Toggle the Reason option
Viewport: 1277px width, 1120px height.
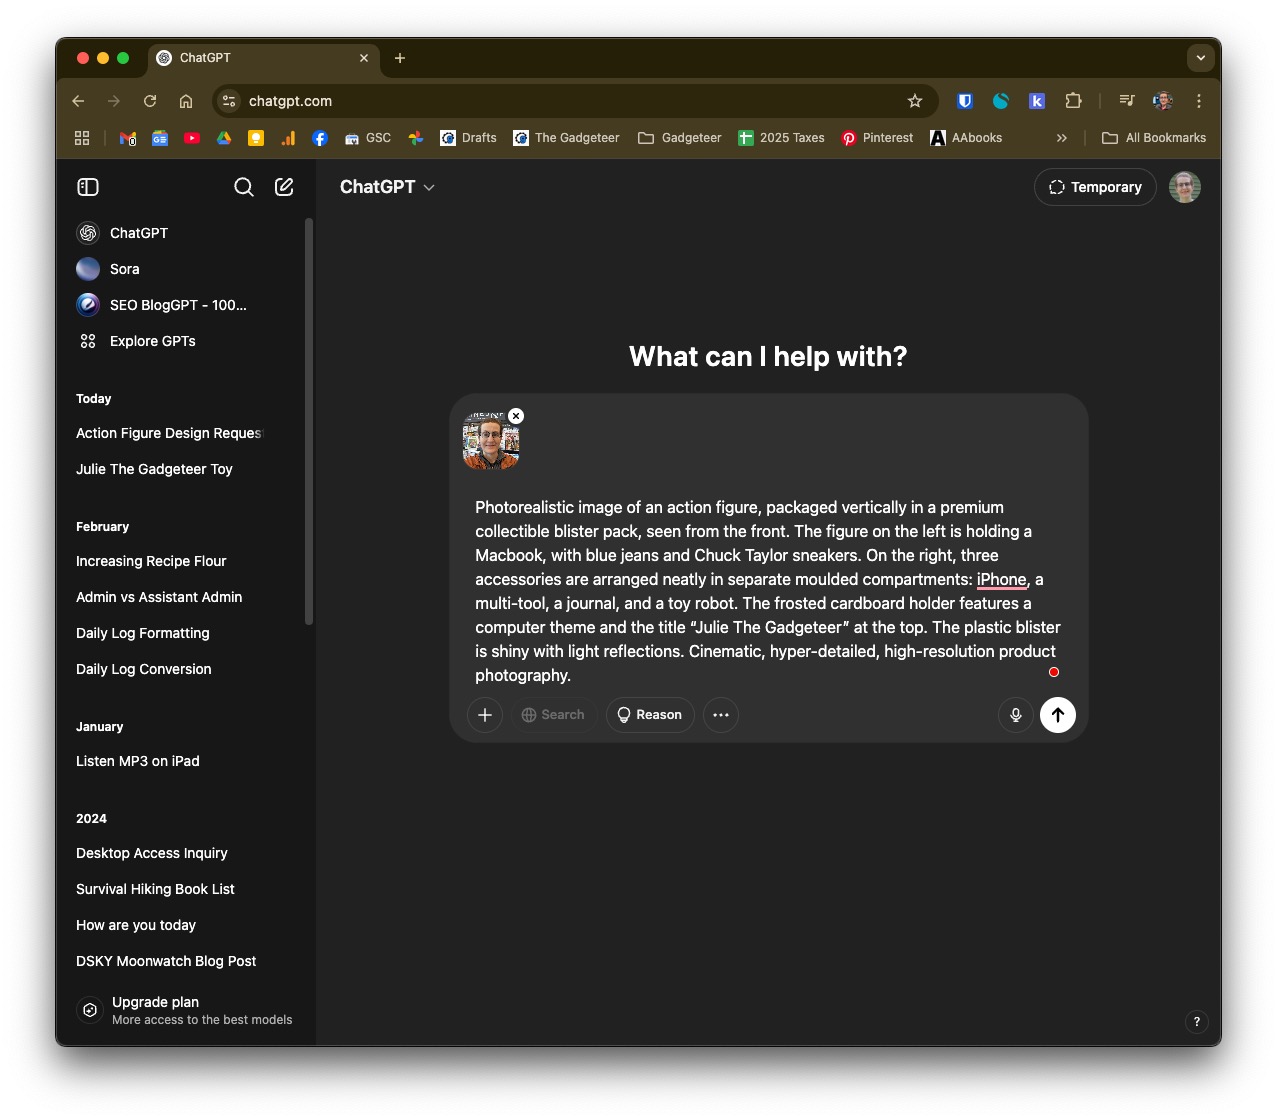(x=650, y=715)
